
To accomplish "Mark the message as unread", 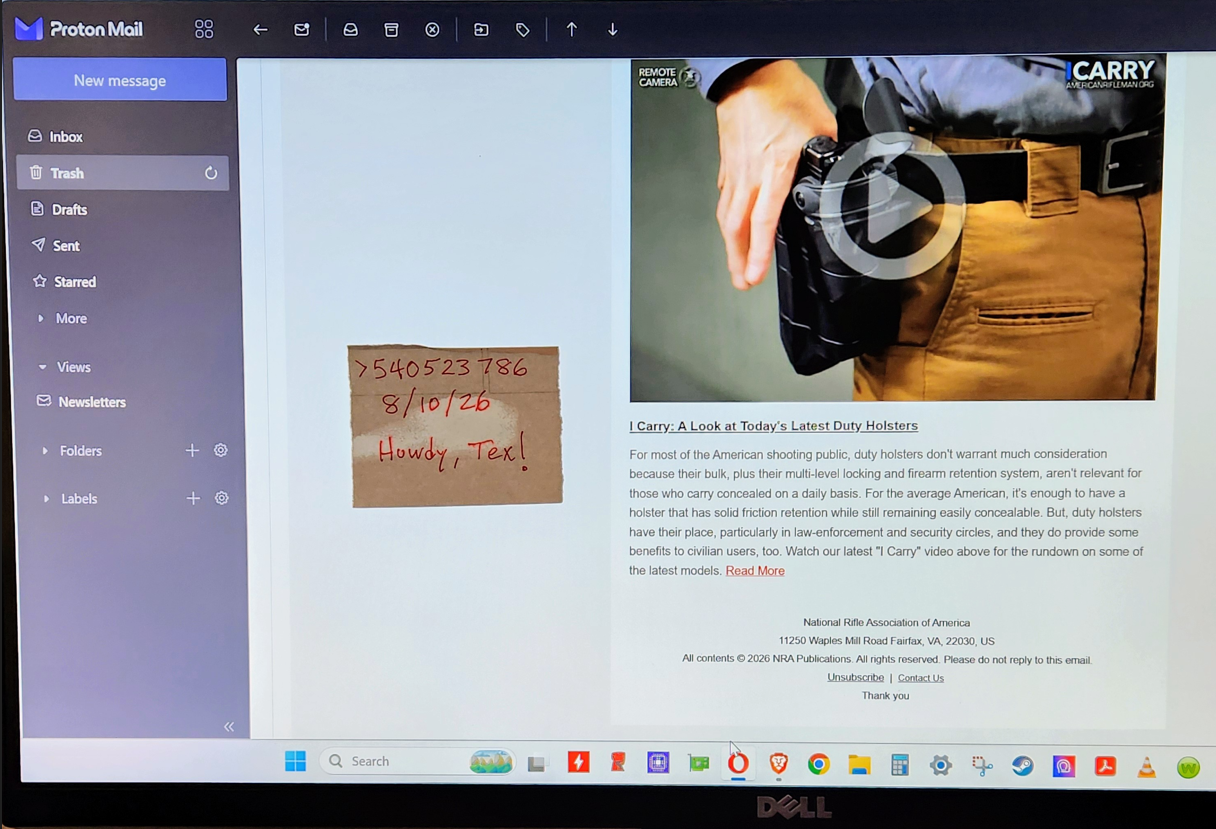I will [x=301, y=30].
